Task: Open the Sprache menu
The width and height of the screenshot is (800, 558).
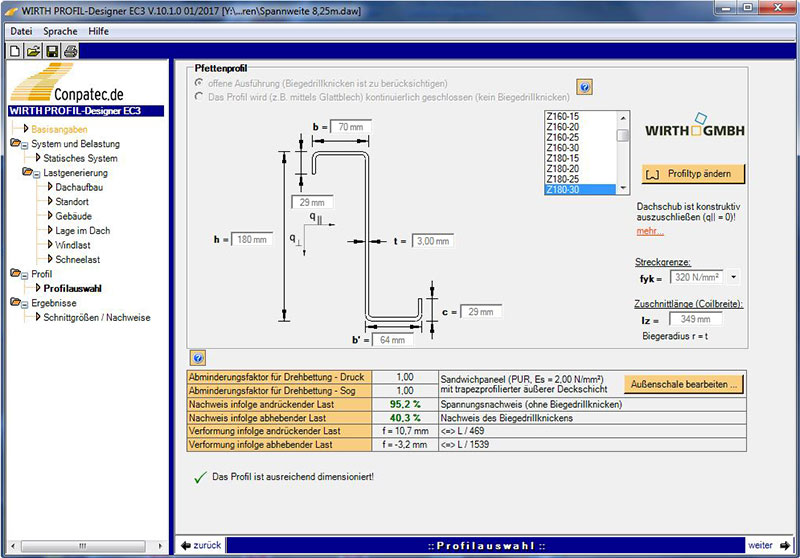Action: 60,31
